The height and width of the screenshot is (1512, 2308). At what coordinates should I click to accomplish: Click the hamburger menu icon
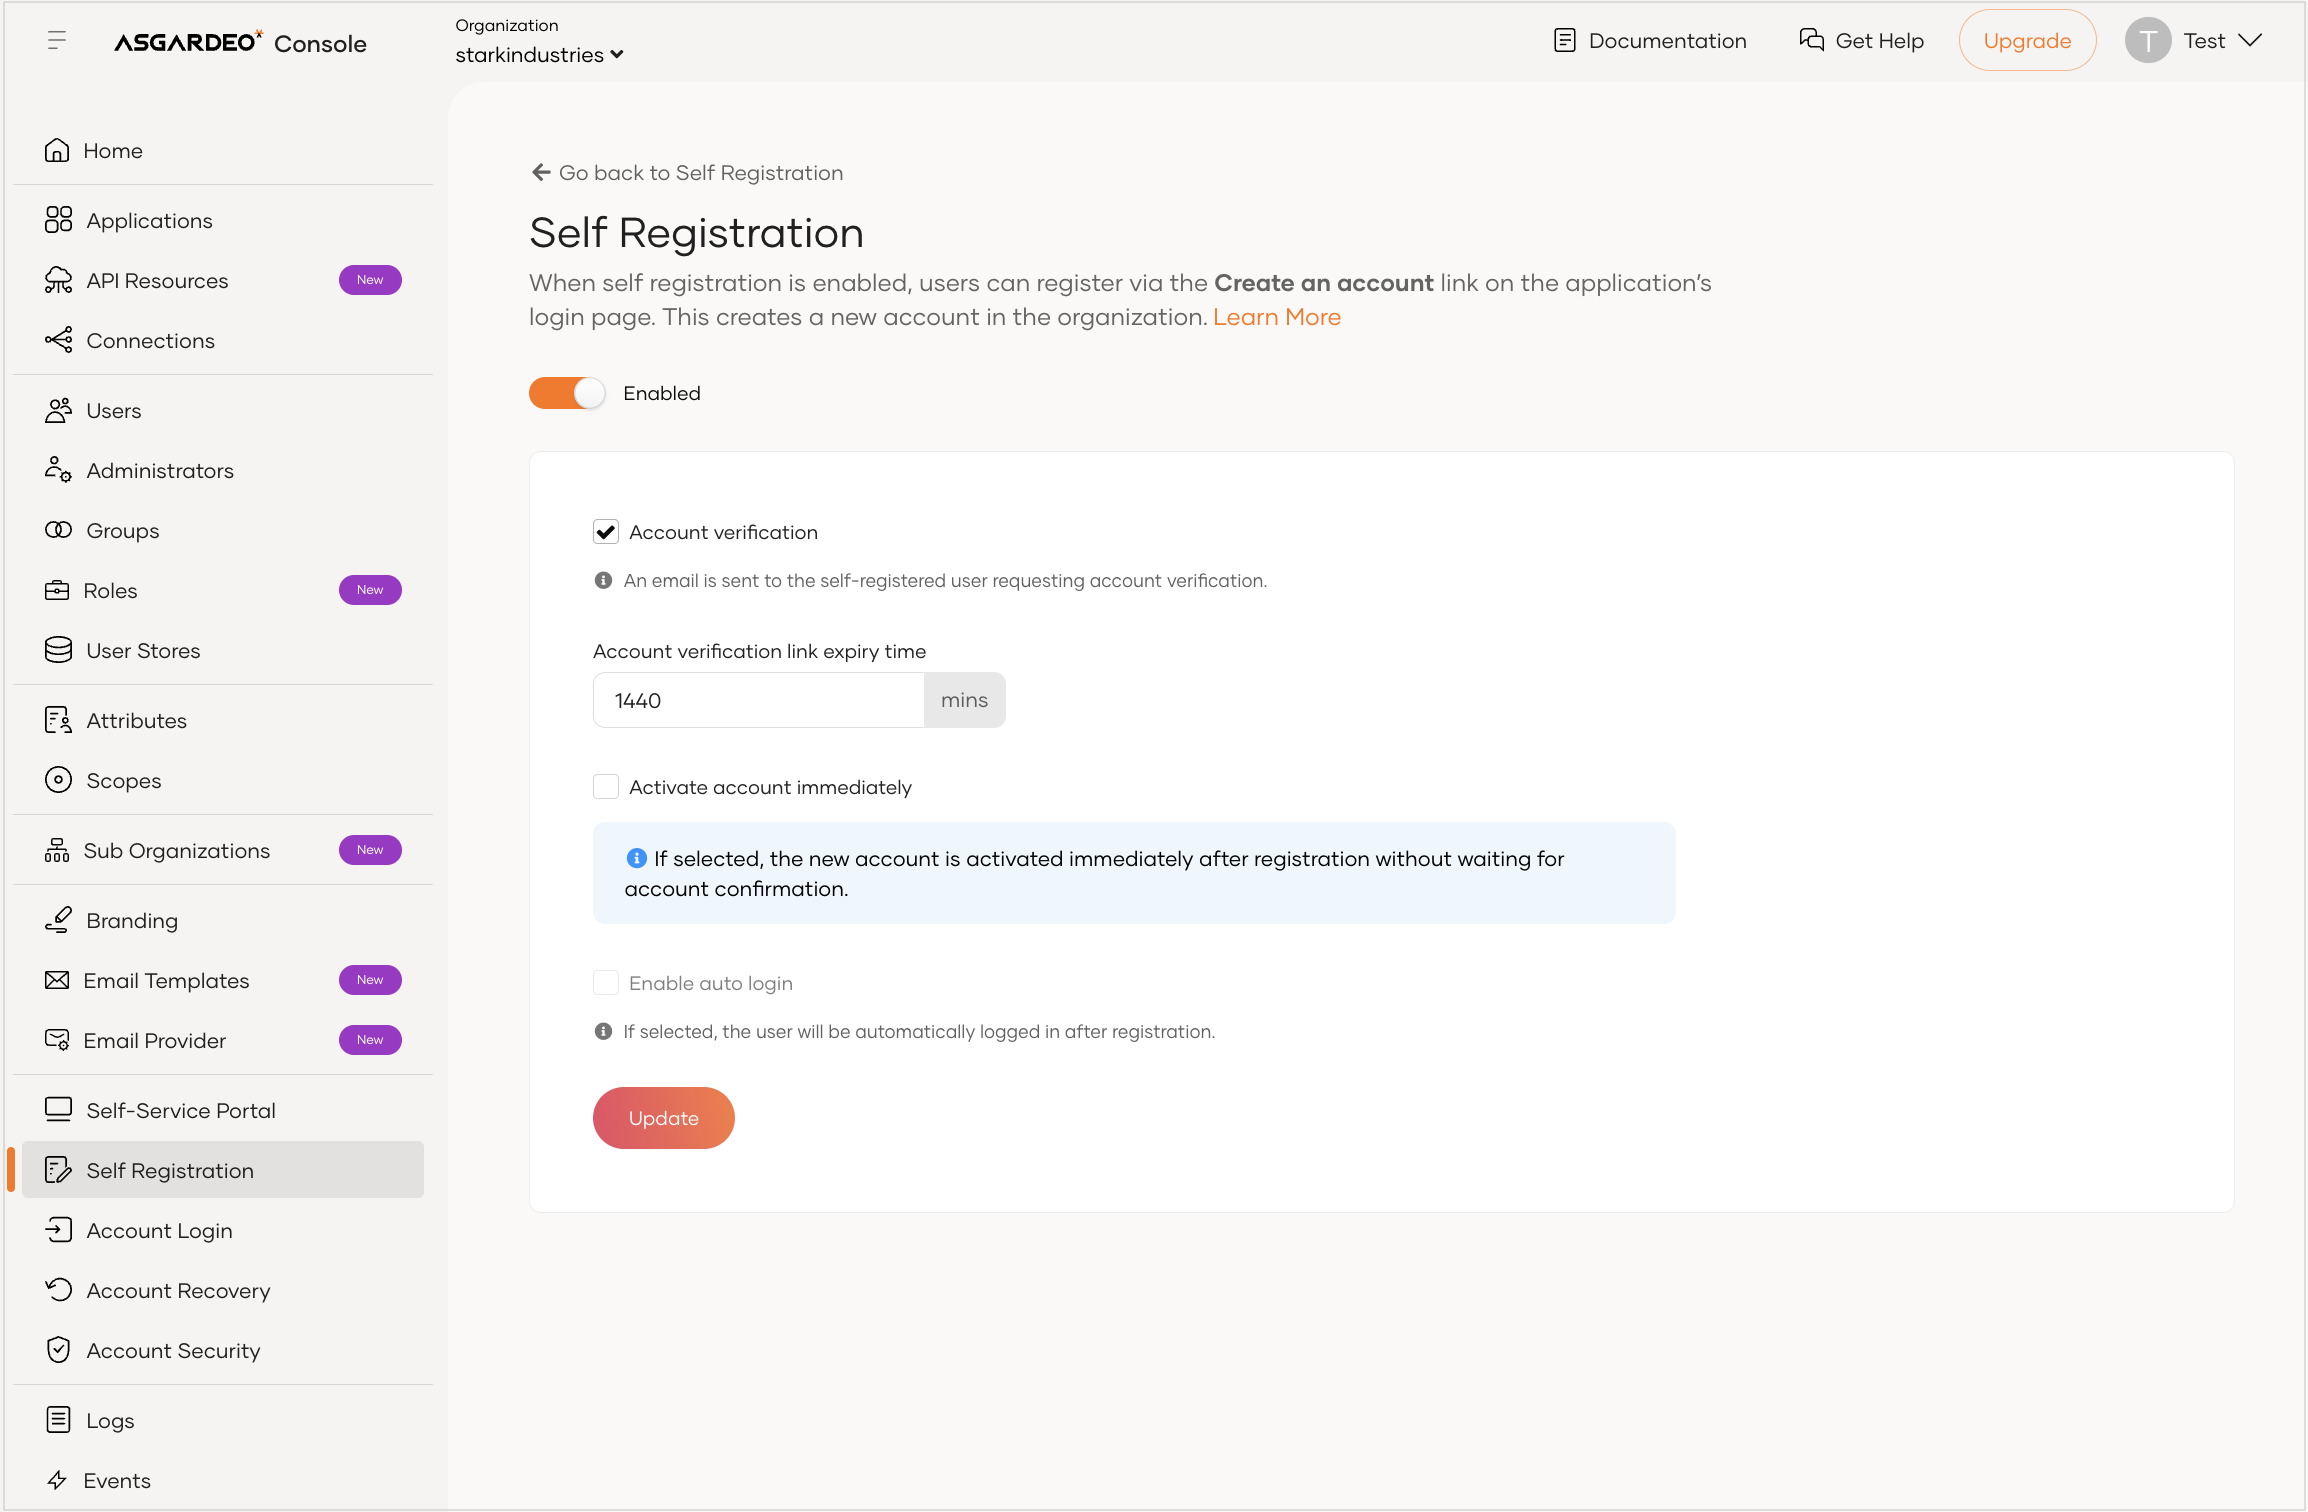[57, 40]
